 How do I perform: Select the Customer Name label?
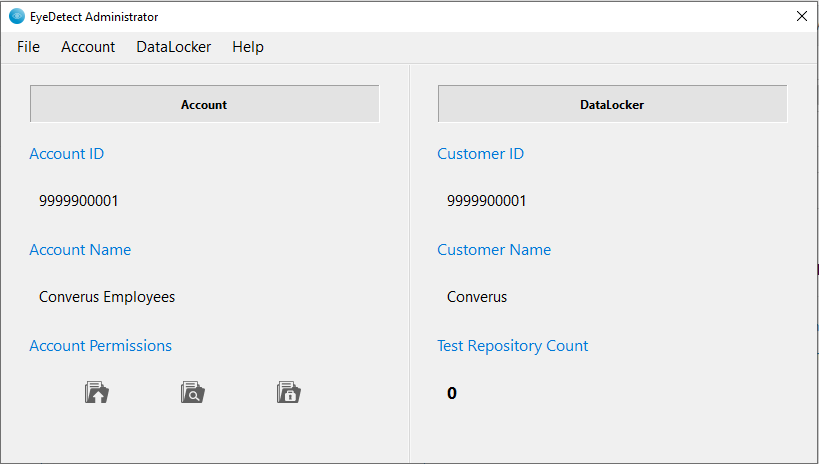click(494, 250)
